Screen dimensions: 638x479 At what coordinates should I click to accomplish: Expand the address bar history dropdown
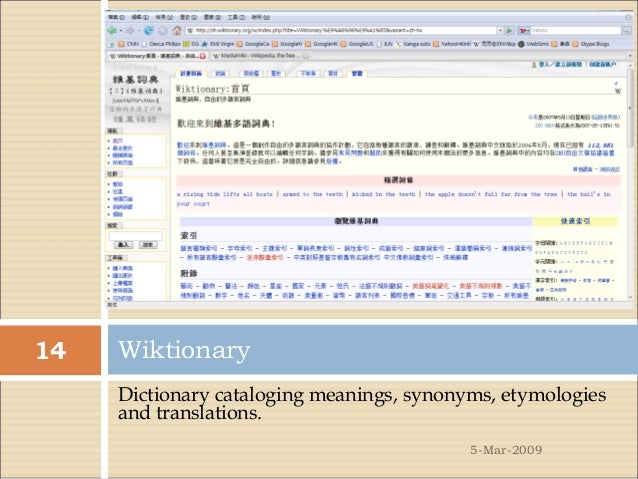[x=500, y=31]
